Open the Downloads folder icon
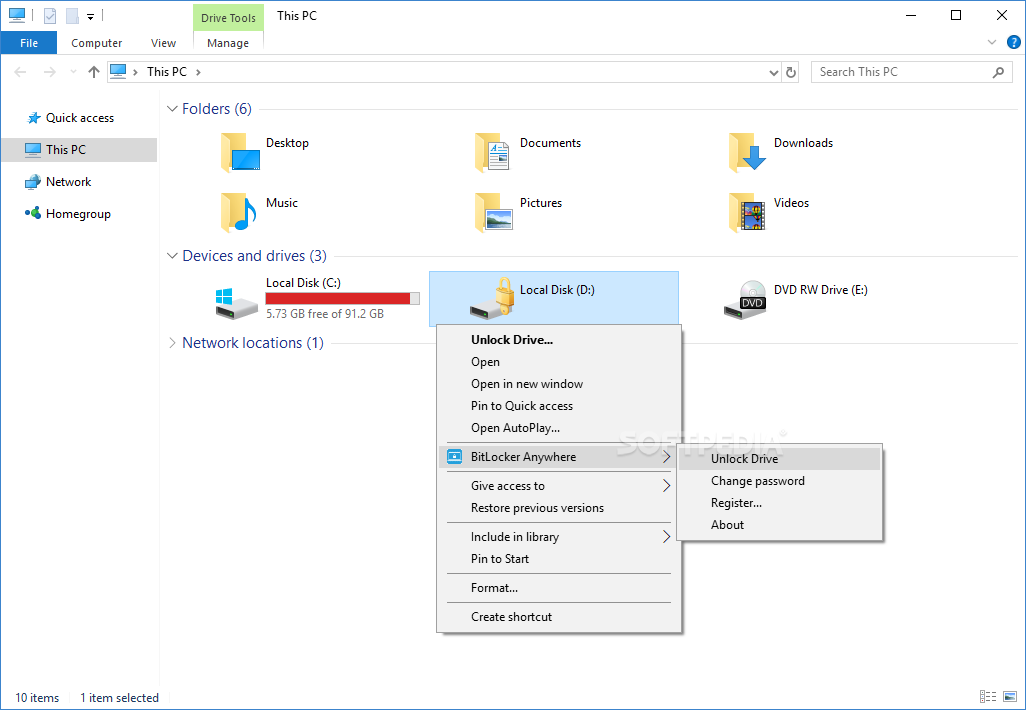1026x710 pixels. pyautogui.click(x=747, y=152)
